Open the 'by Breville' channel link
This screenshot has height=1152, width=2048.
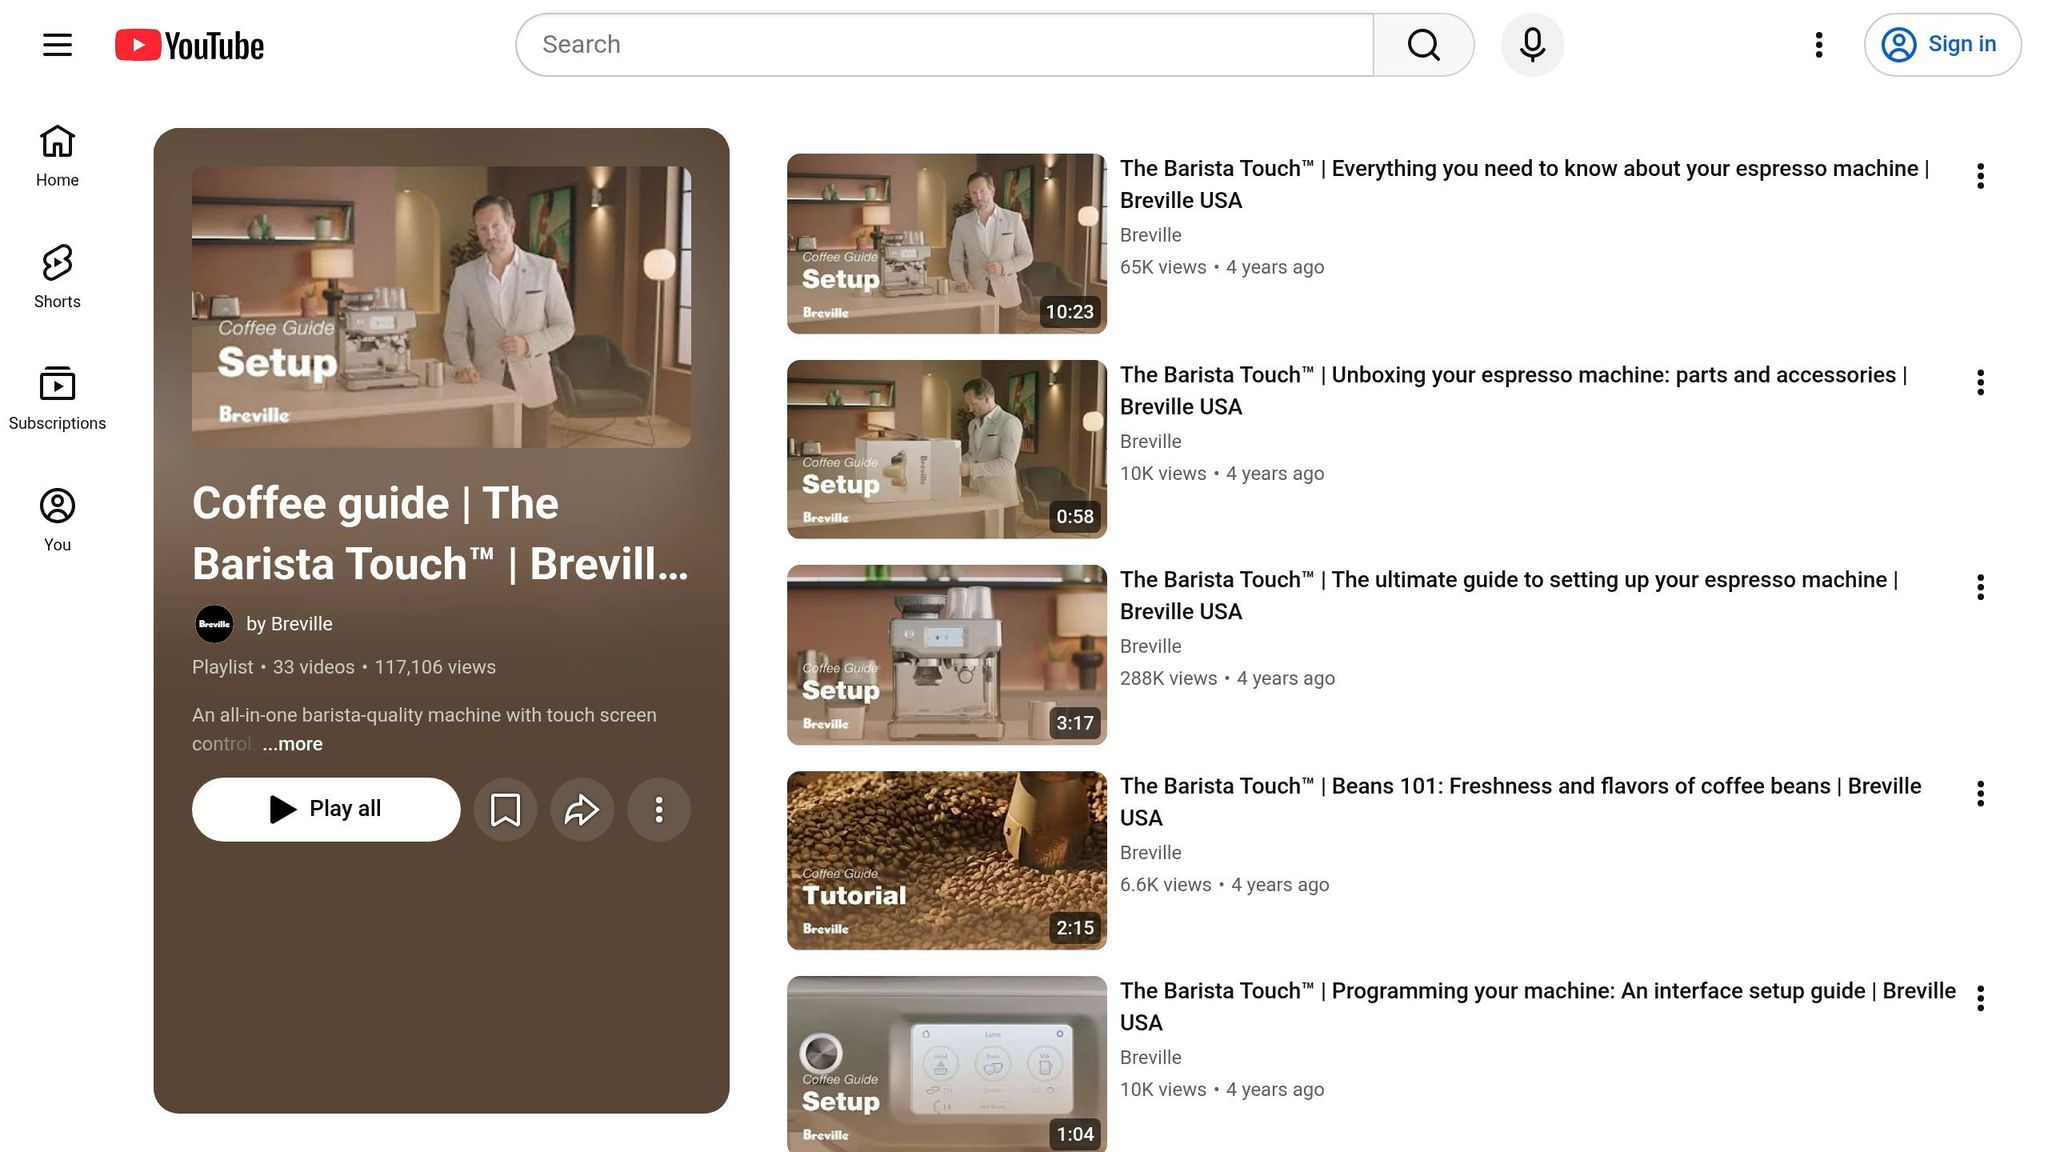tap(289, 624)
